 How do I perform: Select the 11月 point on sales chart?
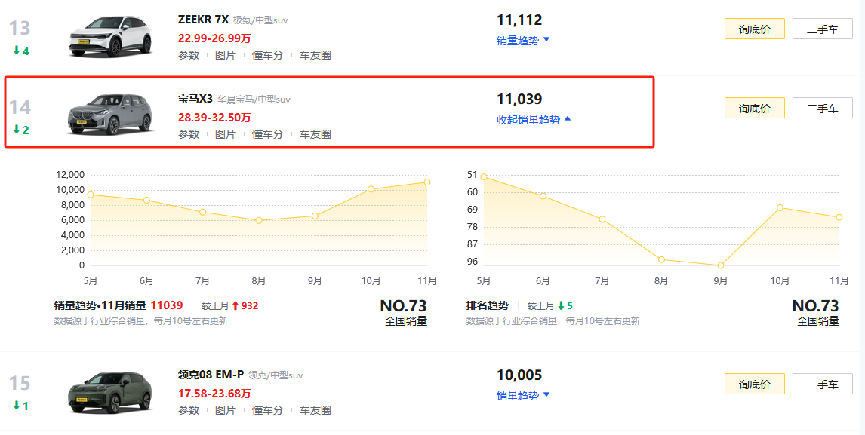click(x=427, y=182)
